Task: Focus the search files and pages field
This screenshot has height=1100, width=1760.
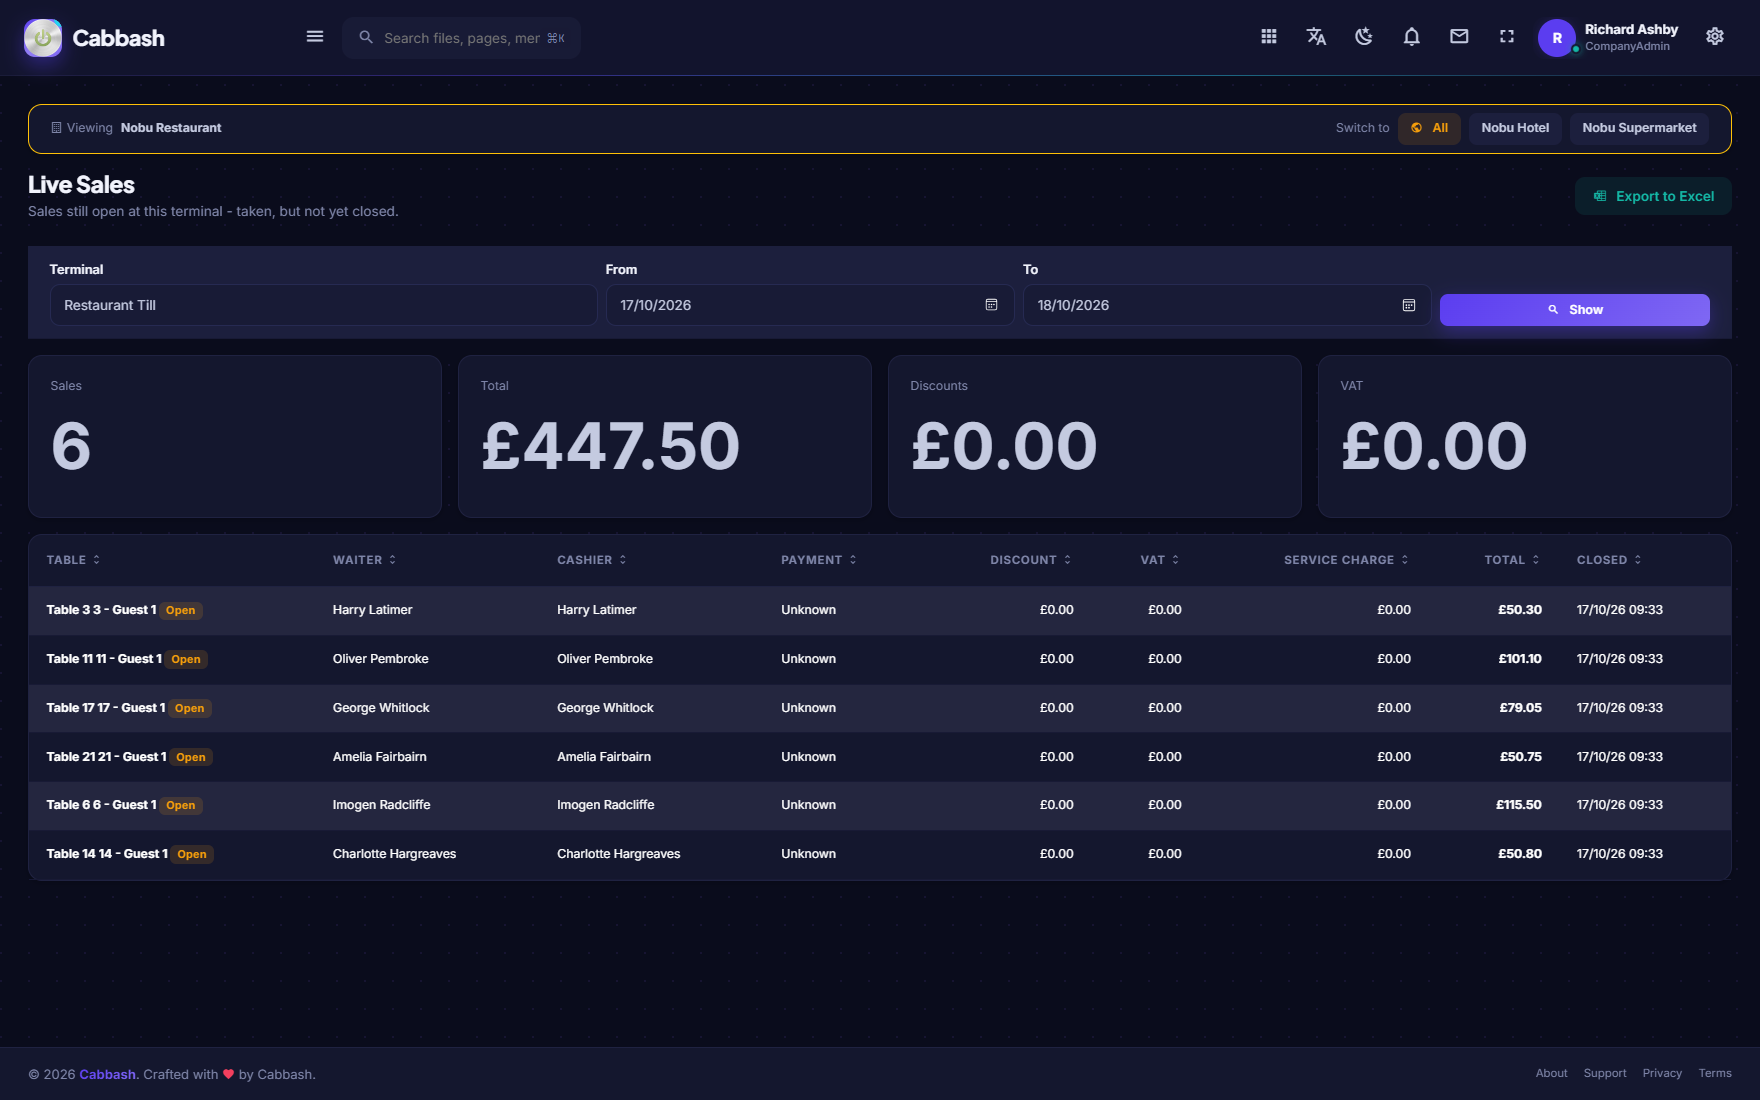Action: point(462,38)
